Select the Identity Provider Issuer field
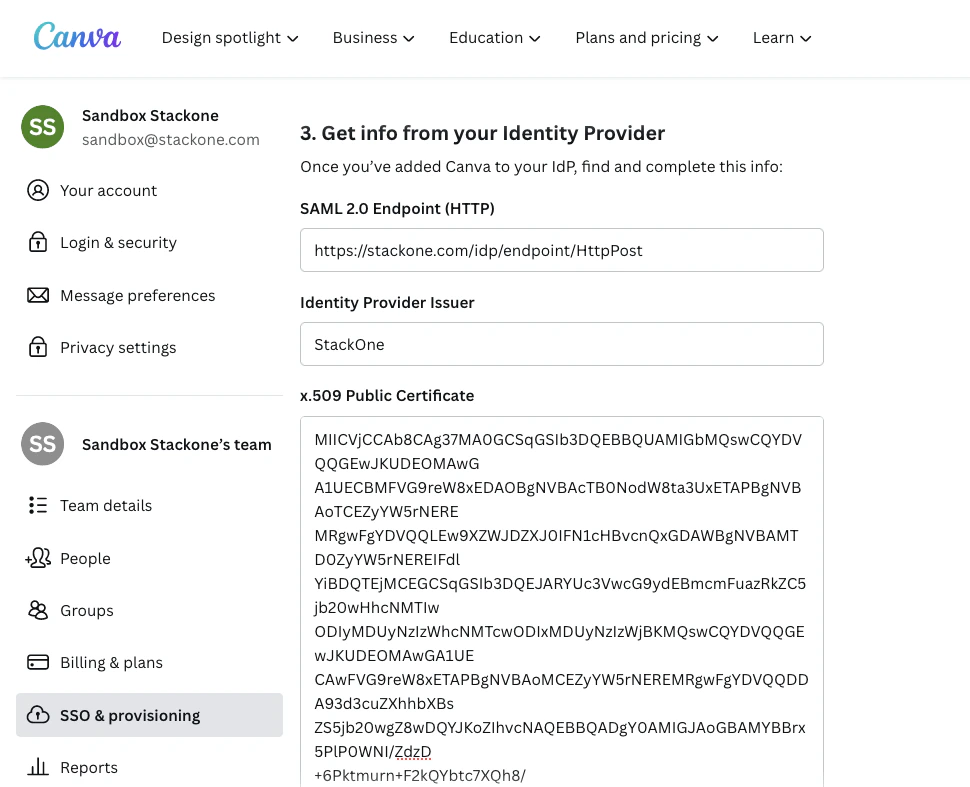Viewport: 970px width, 787px height. pyautogui.click(x=561, y=343)
